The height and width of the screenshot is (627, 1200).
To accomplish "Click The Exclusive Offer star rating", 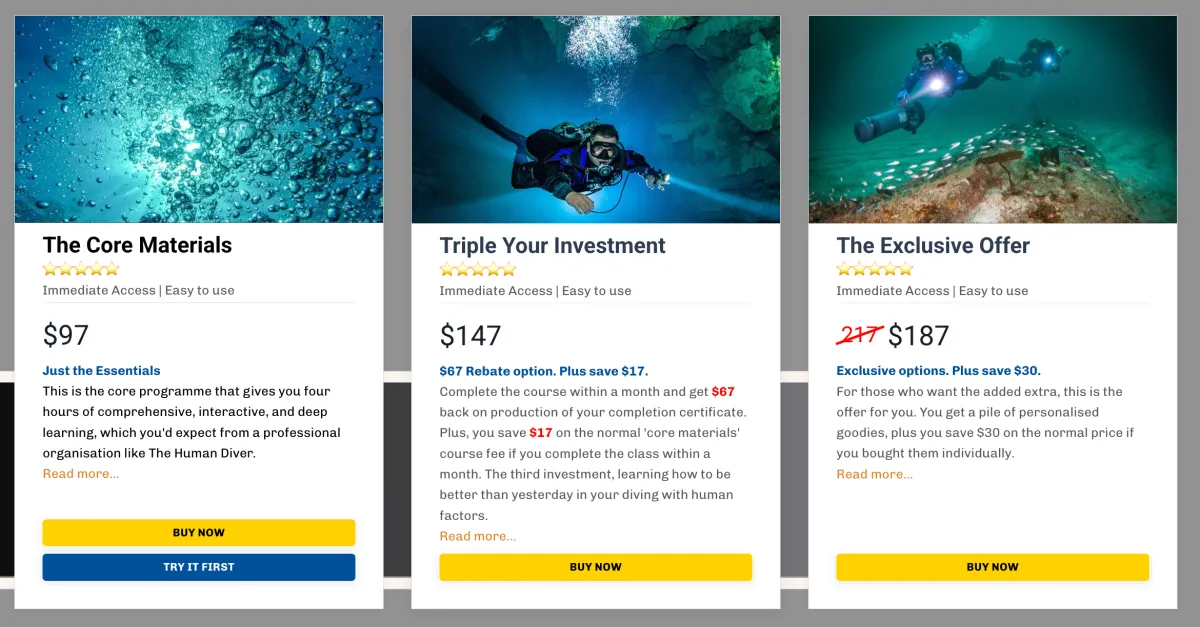I will click(875, 269).
